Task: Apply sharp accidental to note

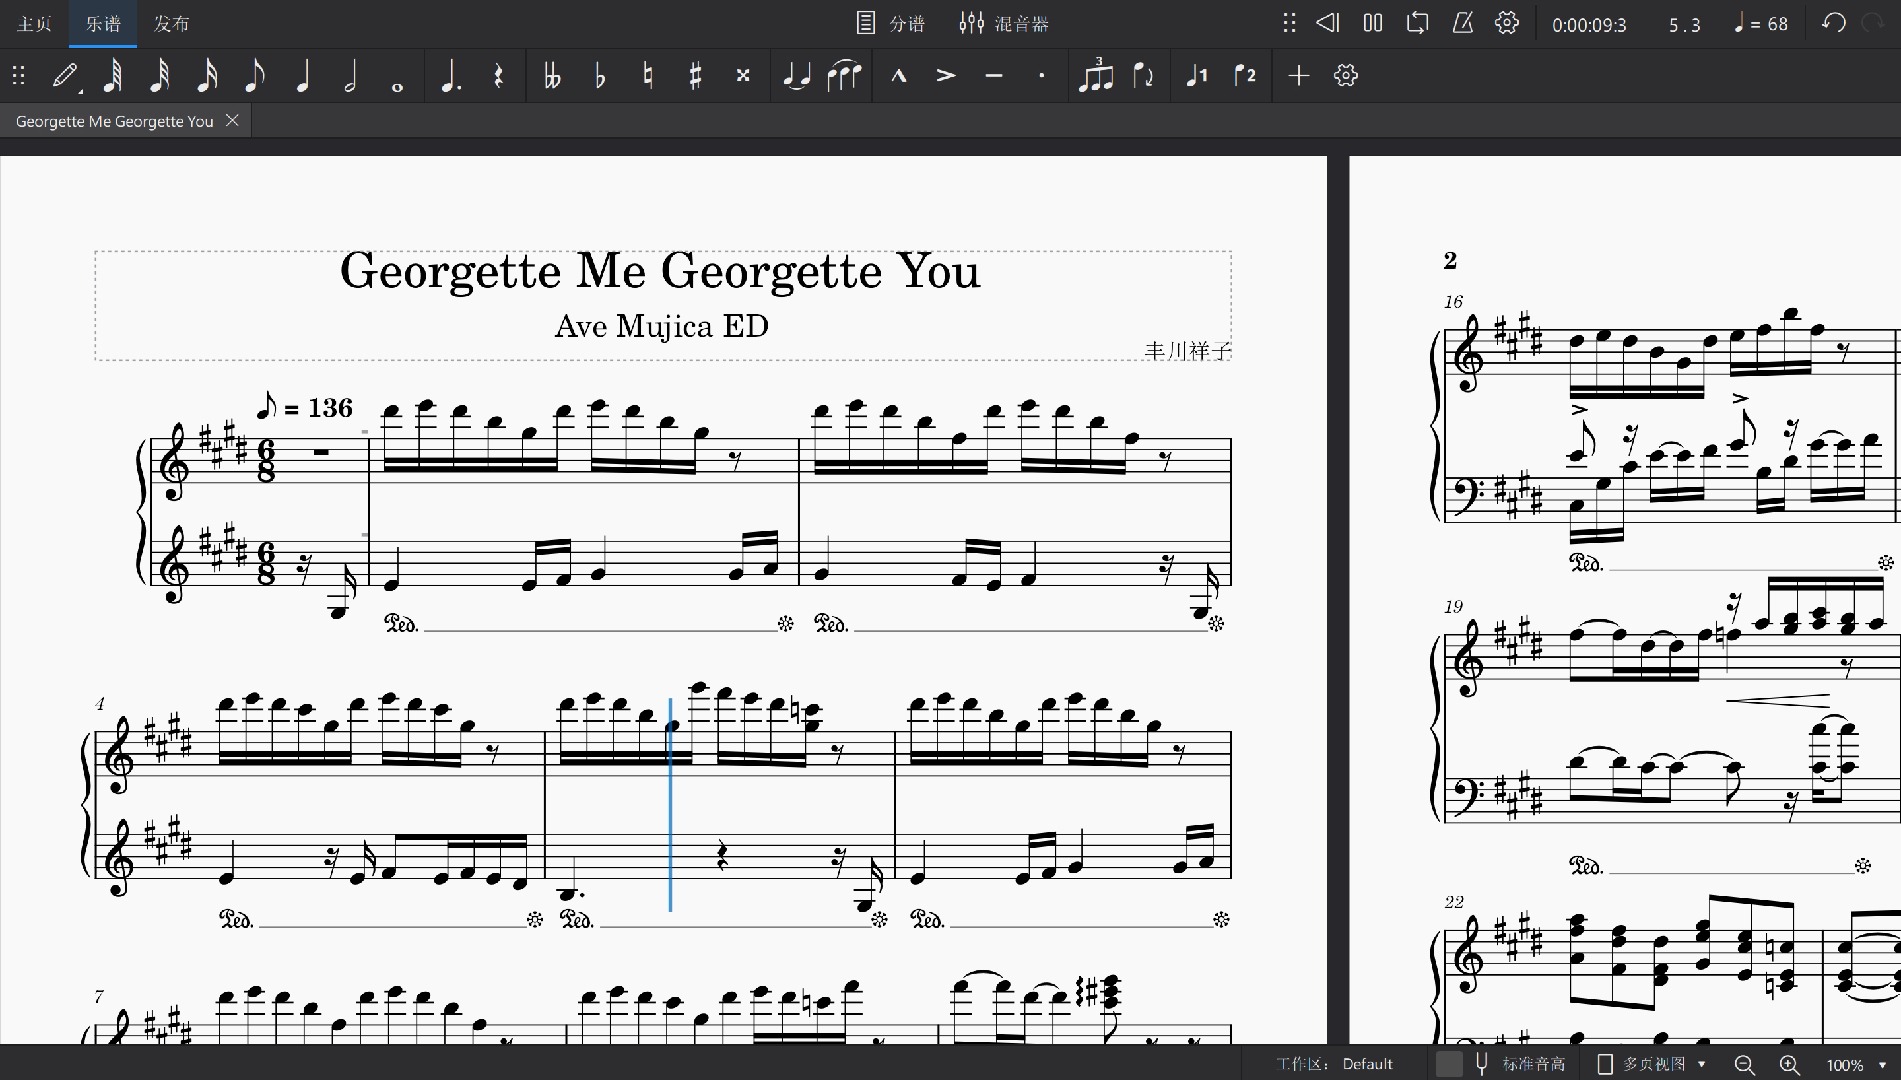Action: coord(695,76)
